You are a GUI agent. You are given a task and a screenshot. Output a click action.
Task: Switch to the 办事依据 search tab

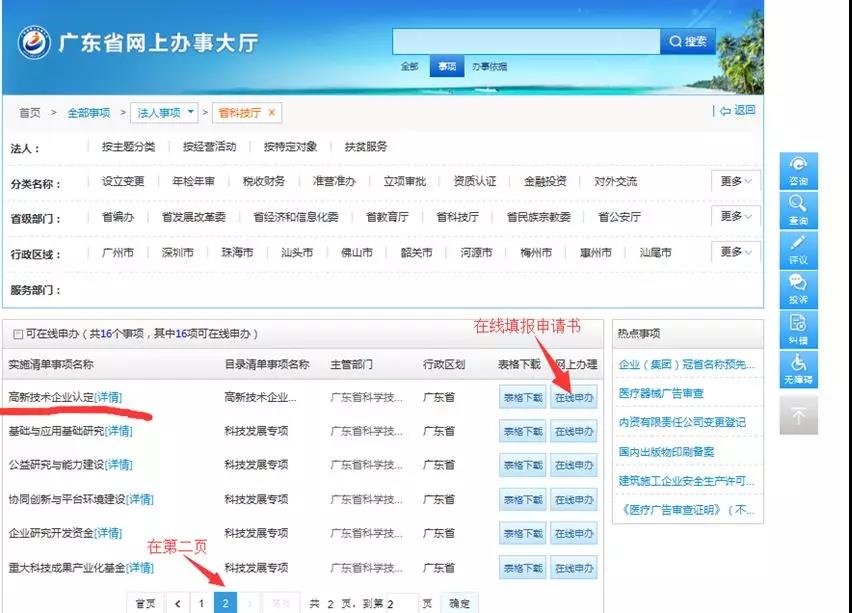(489, 67)
